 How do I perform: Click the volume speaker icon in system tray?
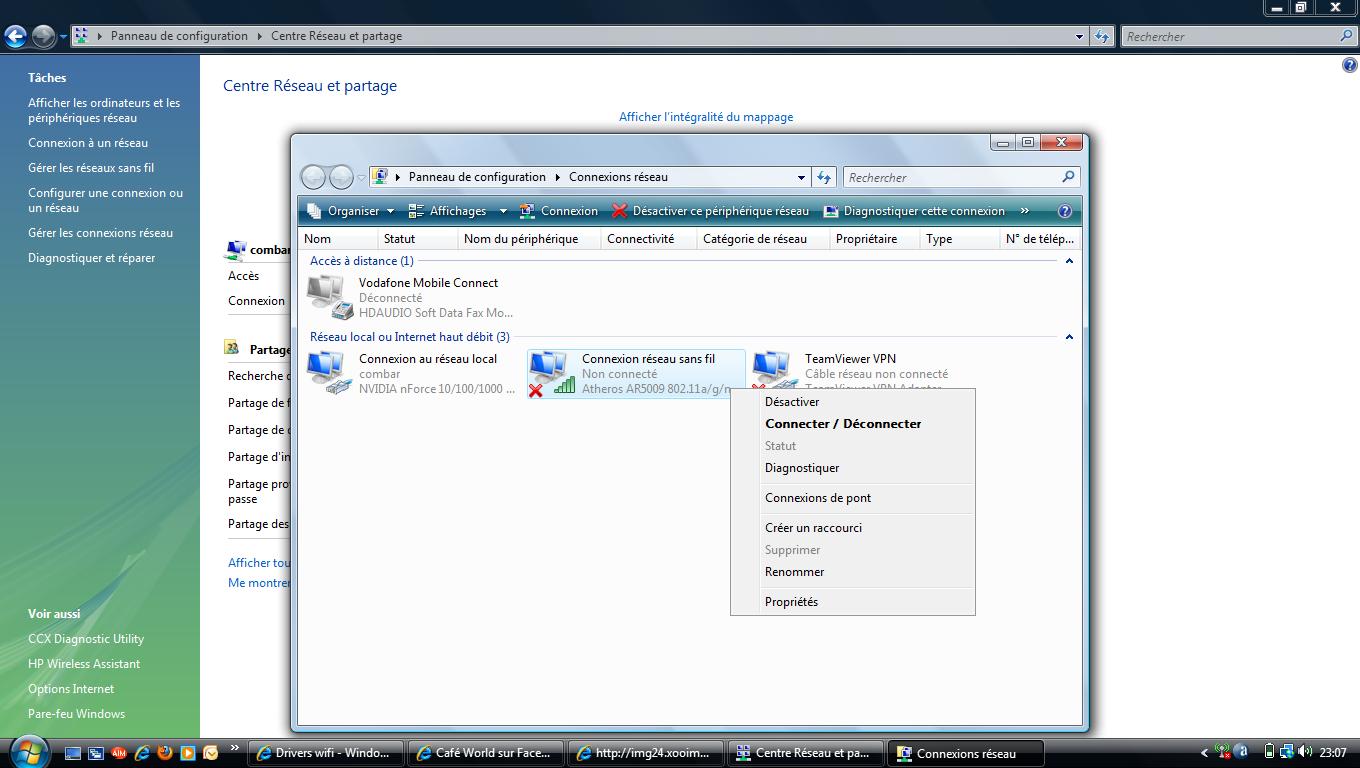click(1305, 752)
